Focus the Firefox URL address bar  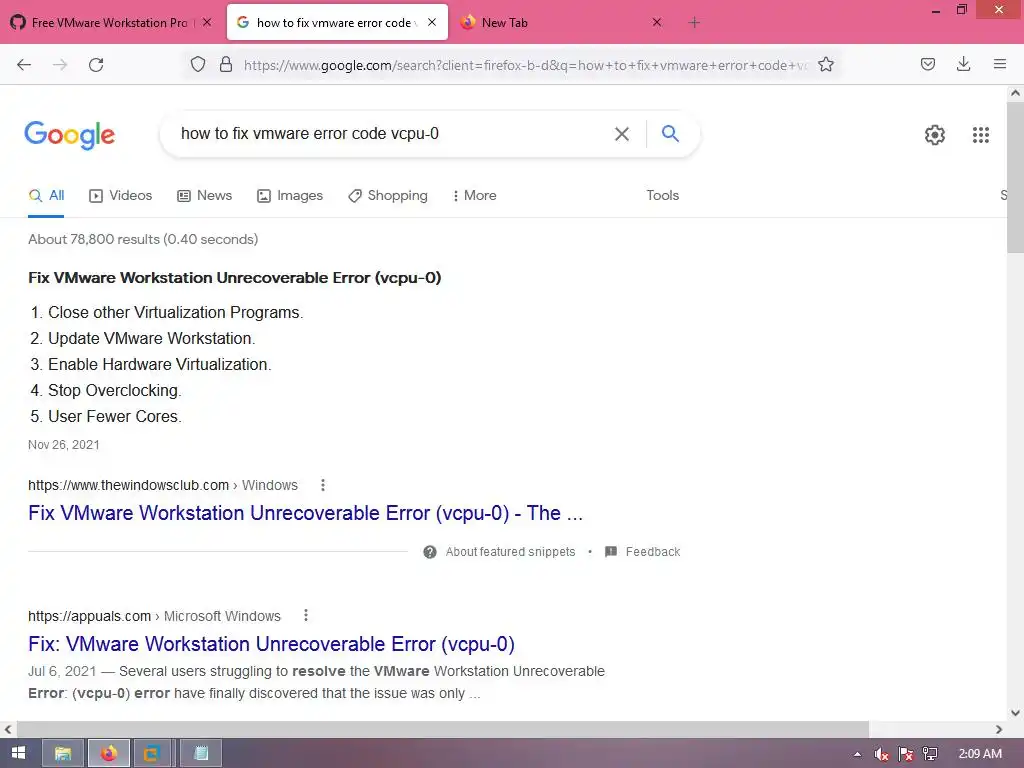pyautogui.click(x=525, y=65)
